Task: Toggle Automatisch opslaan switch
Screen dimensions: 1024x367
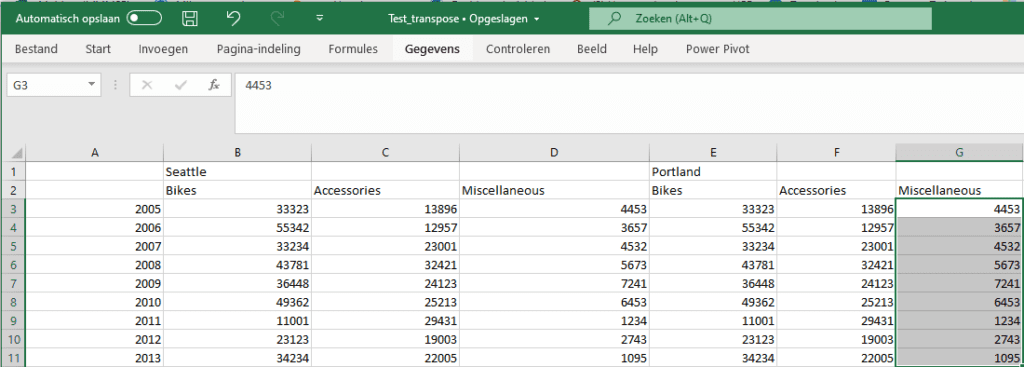Action: 144,18
